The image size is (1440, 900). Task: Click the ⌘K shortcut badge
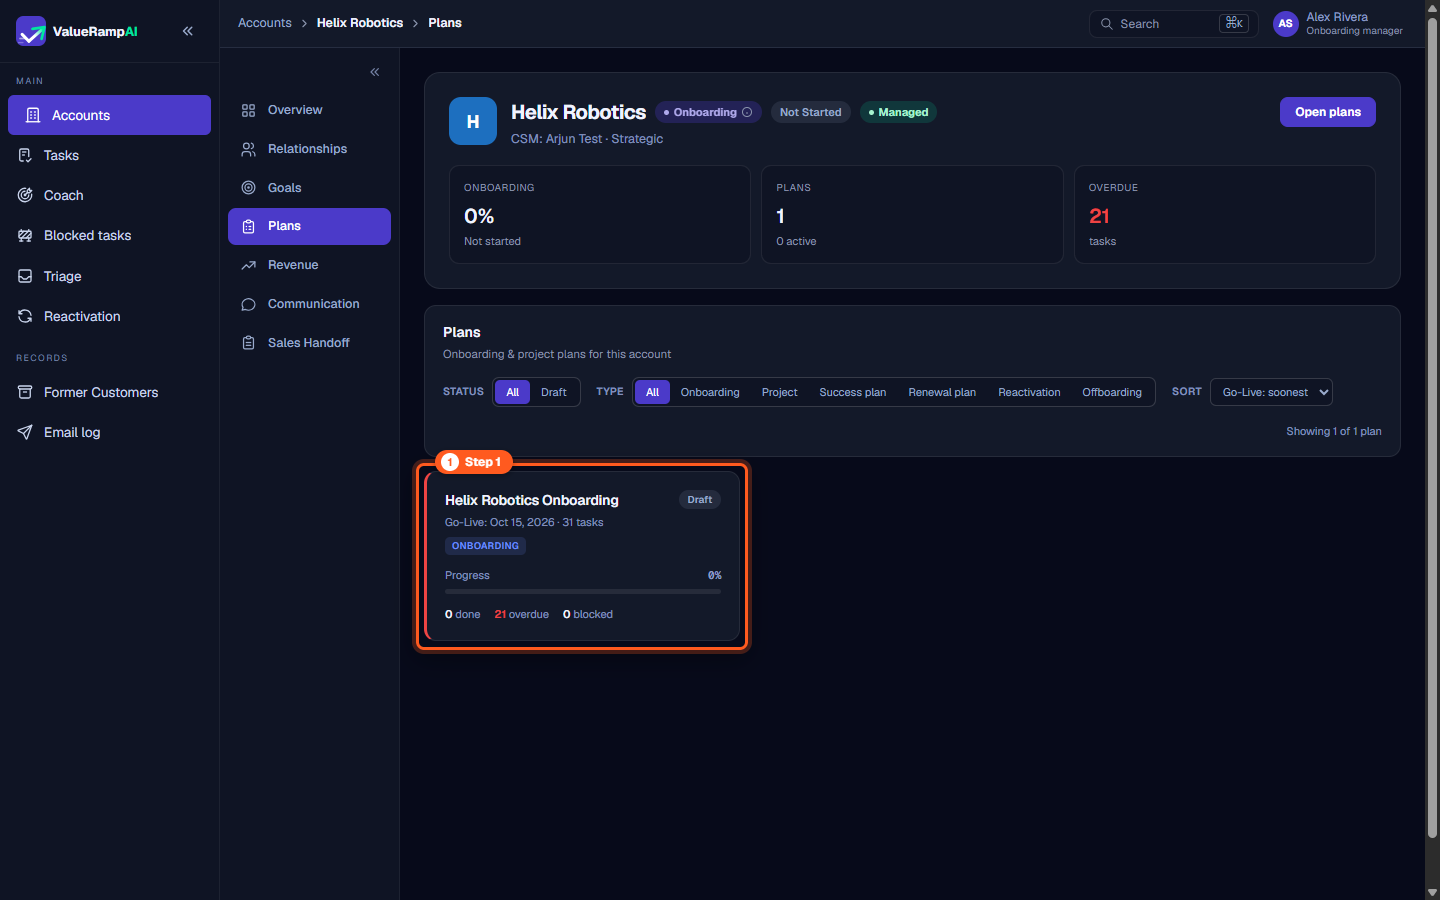click(x=1234, y=23)
